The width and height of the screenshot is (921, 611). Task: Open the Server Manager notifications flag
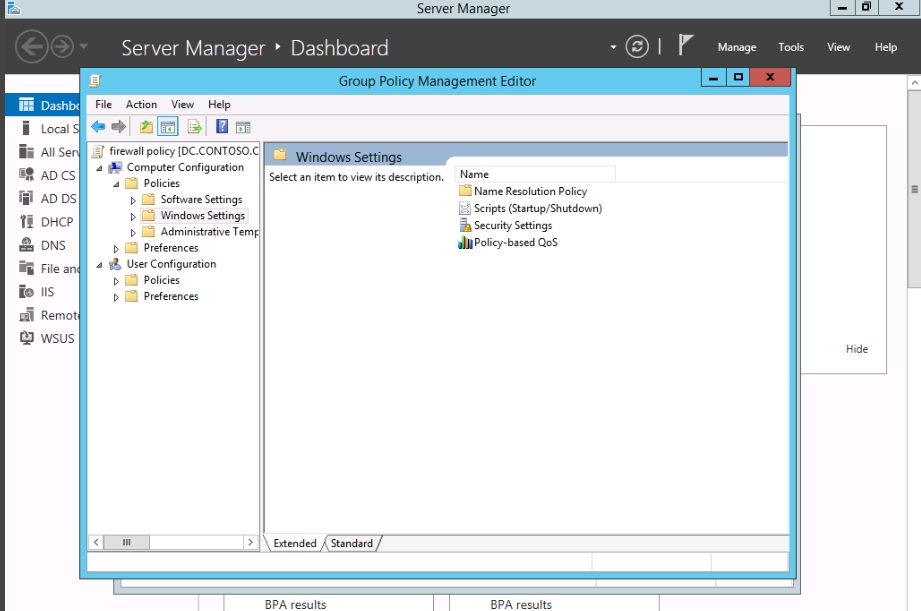(685, 45)
